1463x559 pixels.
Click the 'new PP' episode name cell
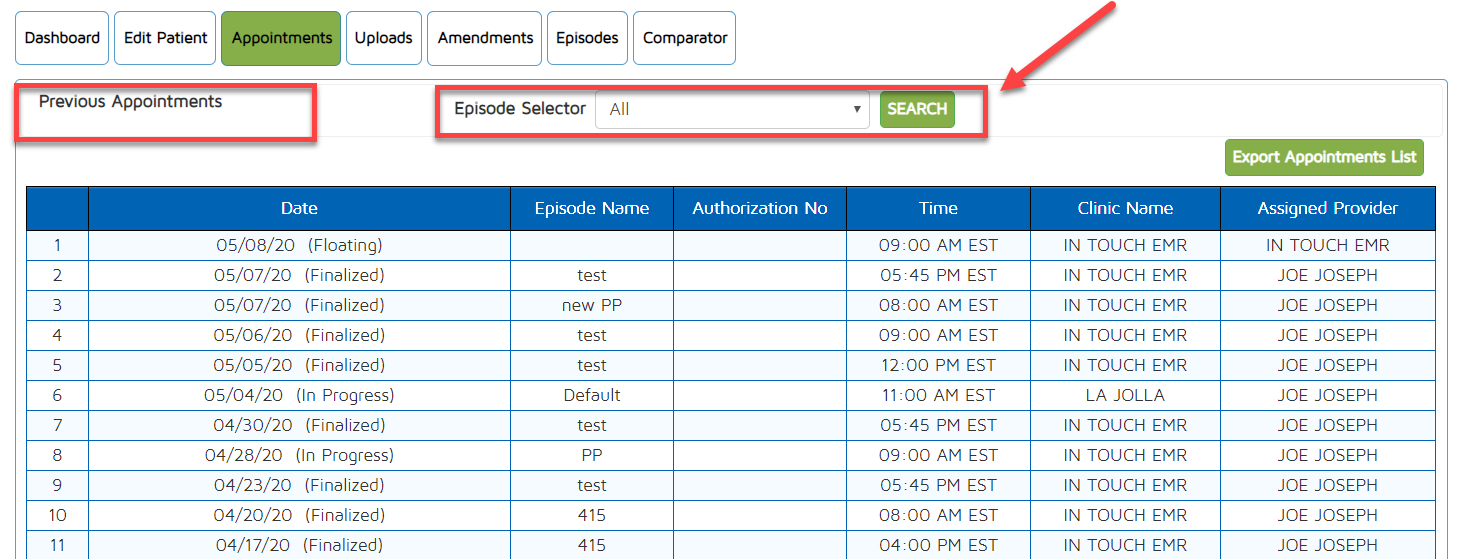click(591, 305)
